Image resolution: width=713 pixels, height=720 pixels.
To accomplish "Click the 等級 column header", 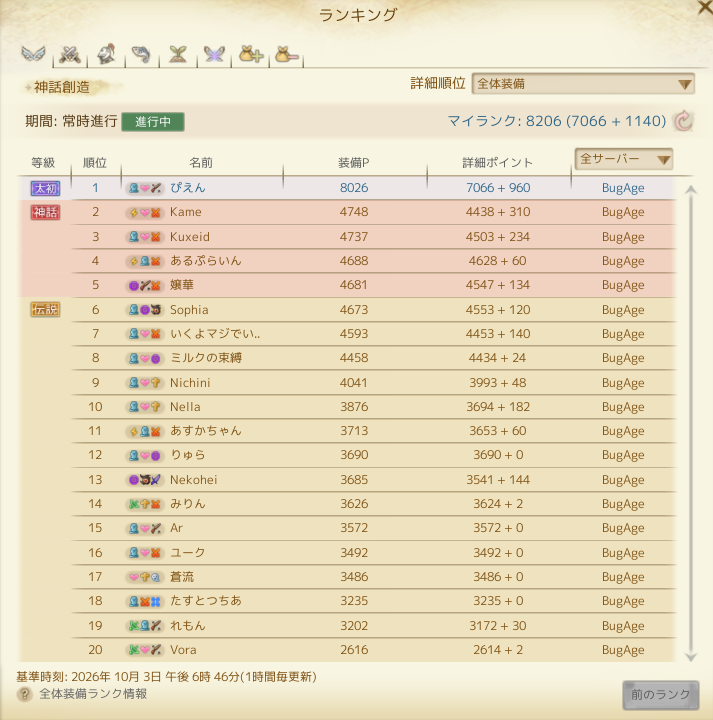I will [x=43, y=163].
